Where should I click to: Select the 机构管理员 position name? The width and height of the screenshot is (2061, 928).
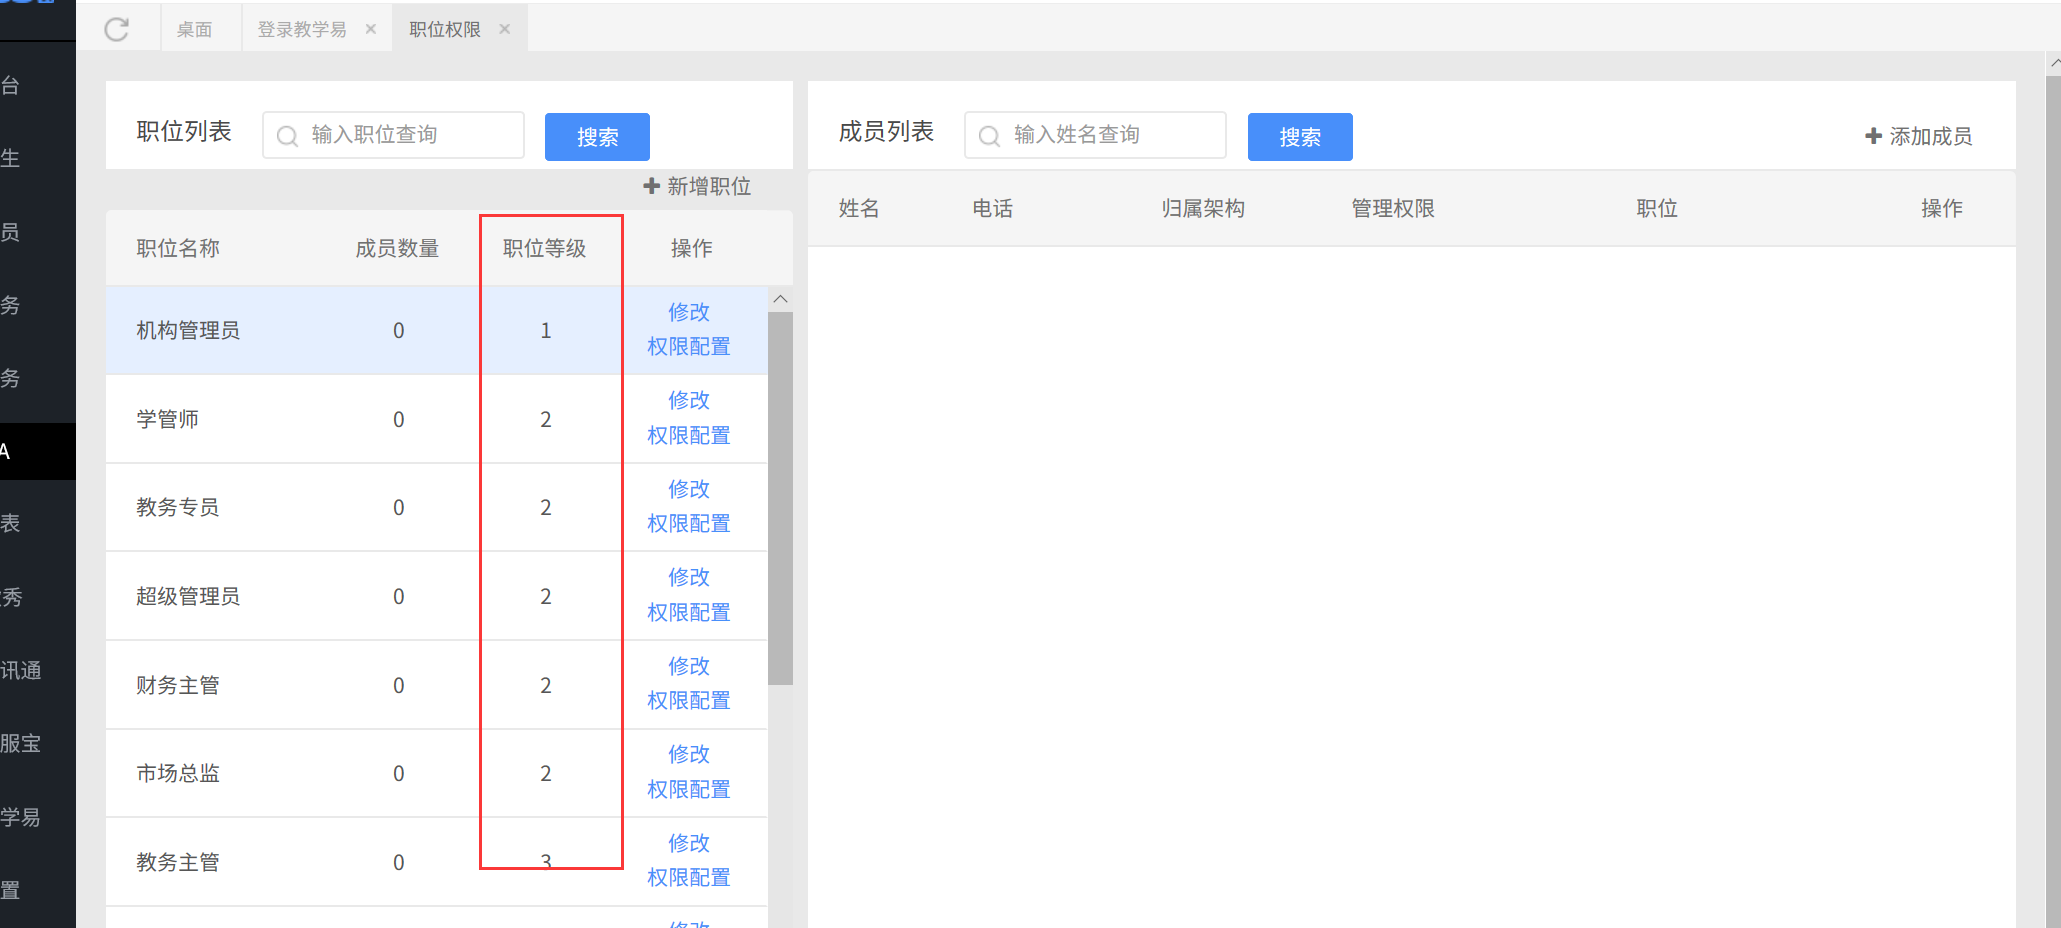coord(188,331)
